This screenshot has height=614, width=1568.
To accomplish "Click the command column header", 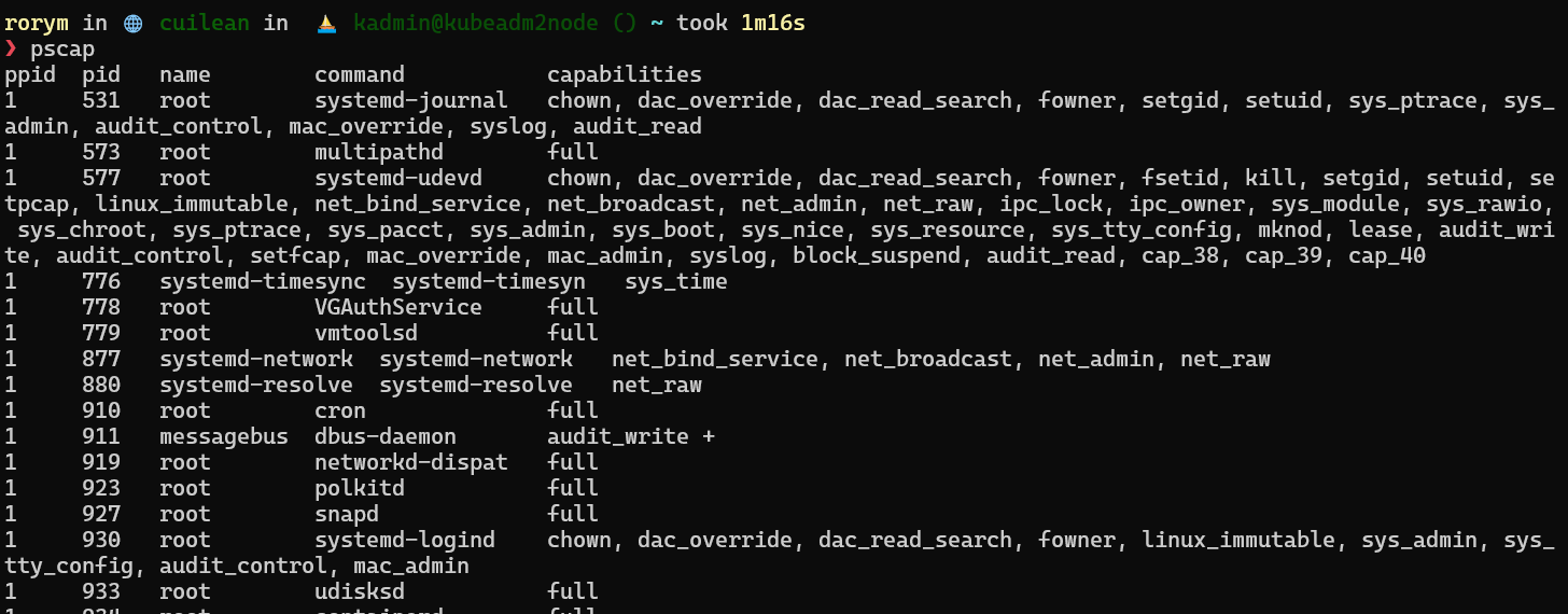I will click(x=359, y=75).
